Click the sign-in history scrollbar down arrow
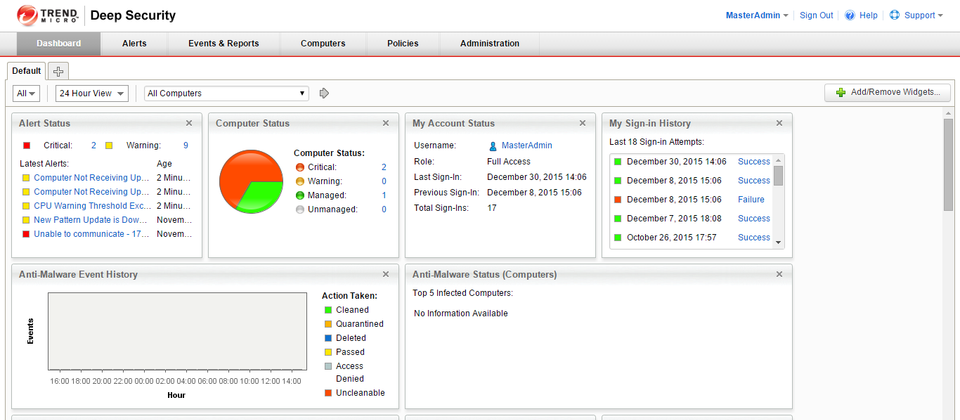Screen dimensions: 960x420 coord(779,242)
